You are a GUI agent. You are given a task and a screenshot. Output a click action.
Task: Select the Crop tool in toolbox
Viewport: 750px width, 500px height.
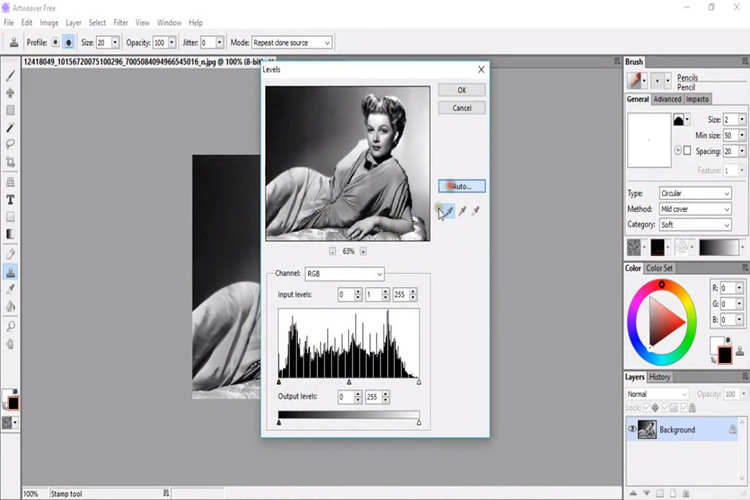(10, 162)
